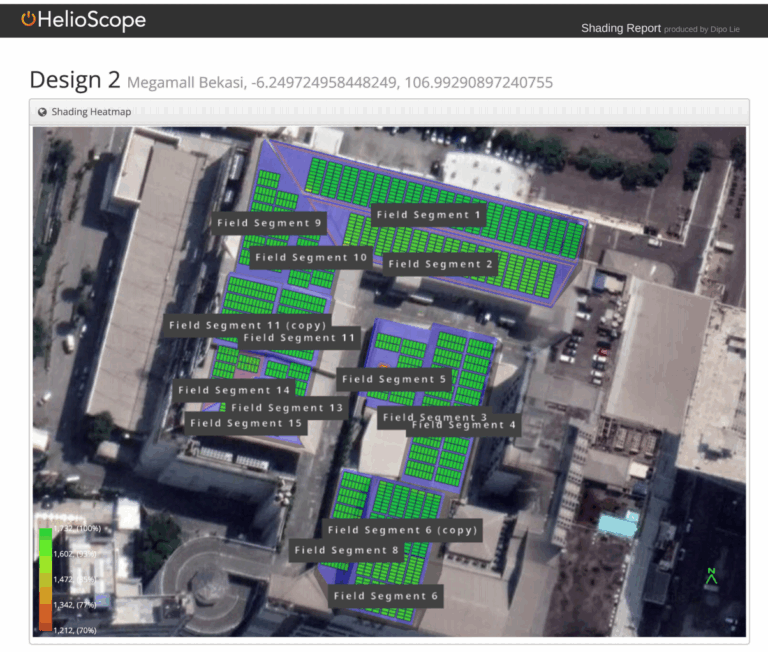Select the Field Segment 2 label
The width and height of the screenshot is (768, 652).
pyautogui.click(x=440, y=264)
